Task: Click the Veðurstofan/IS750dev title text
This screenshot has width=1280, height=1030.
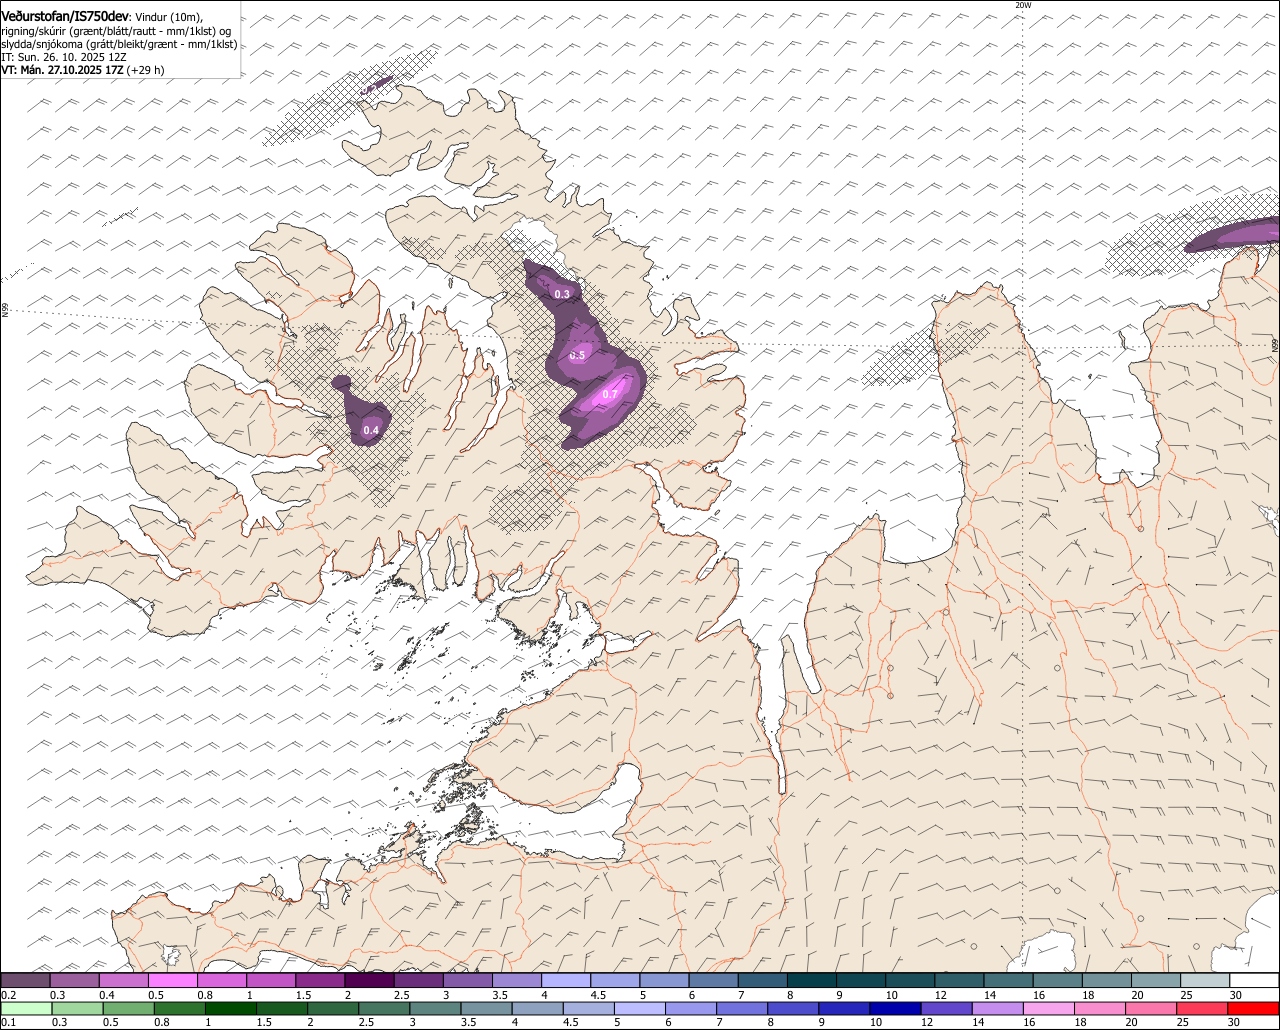Action: pyautogui.click(x=64, y=16)
